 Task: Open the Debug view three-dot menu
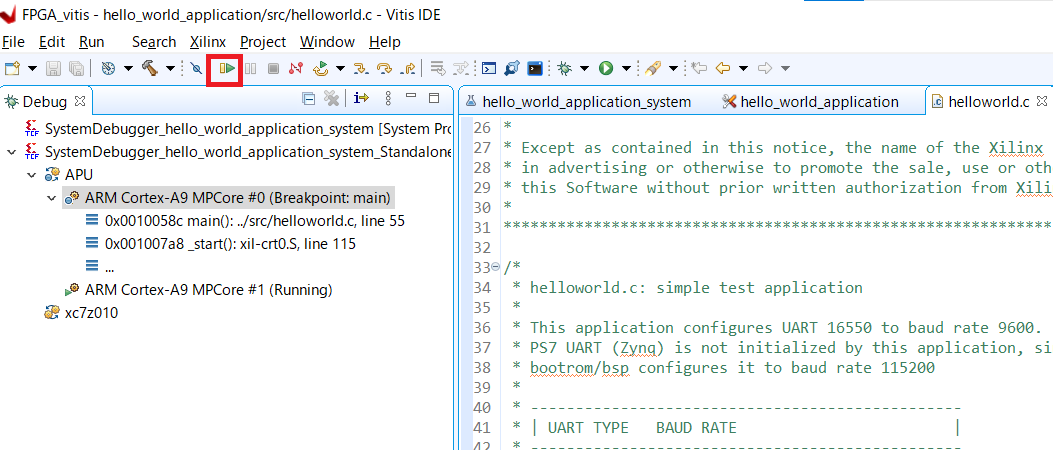[387, 99]
